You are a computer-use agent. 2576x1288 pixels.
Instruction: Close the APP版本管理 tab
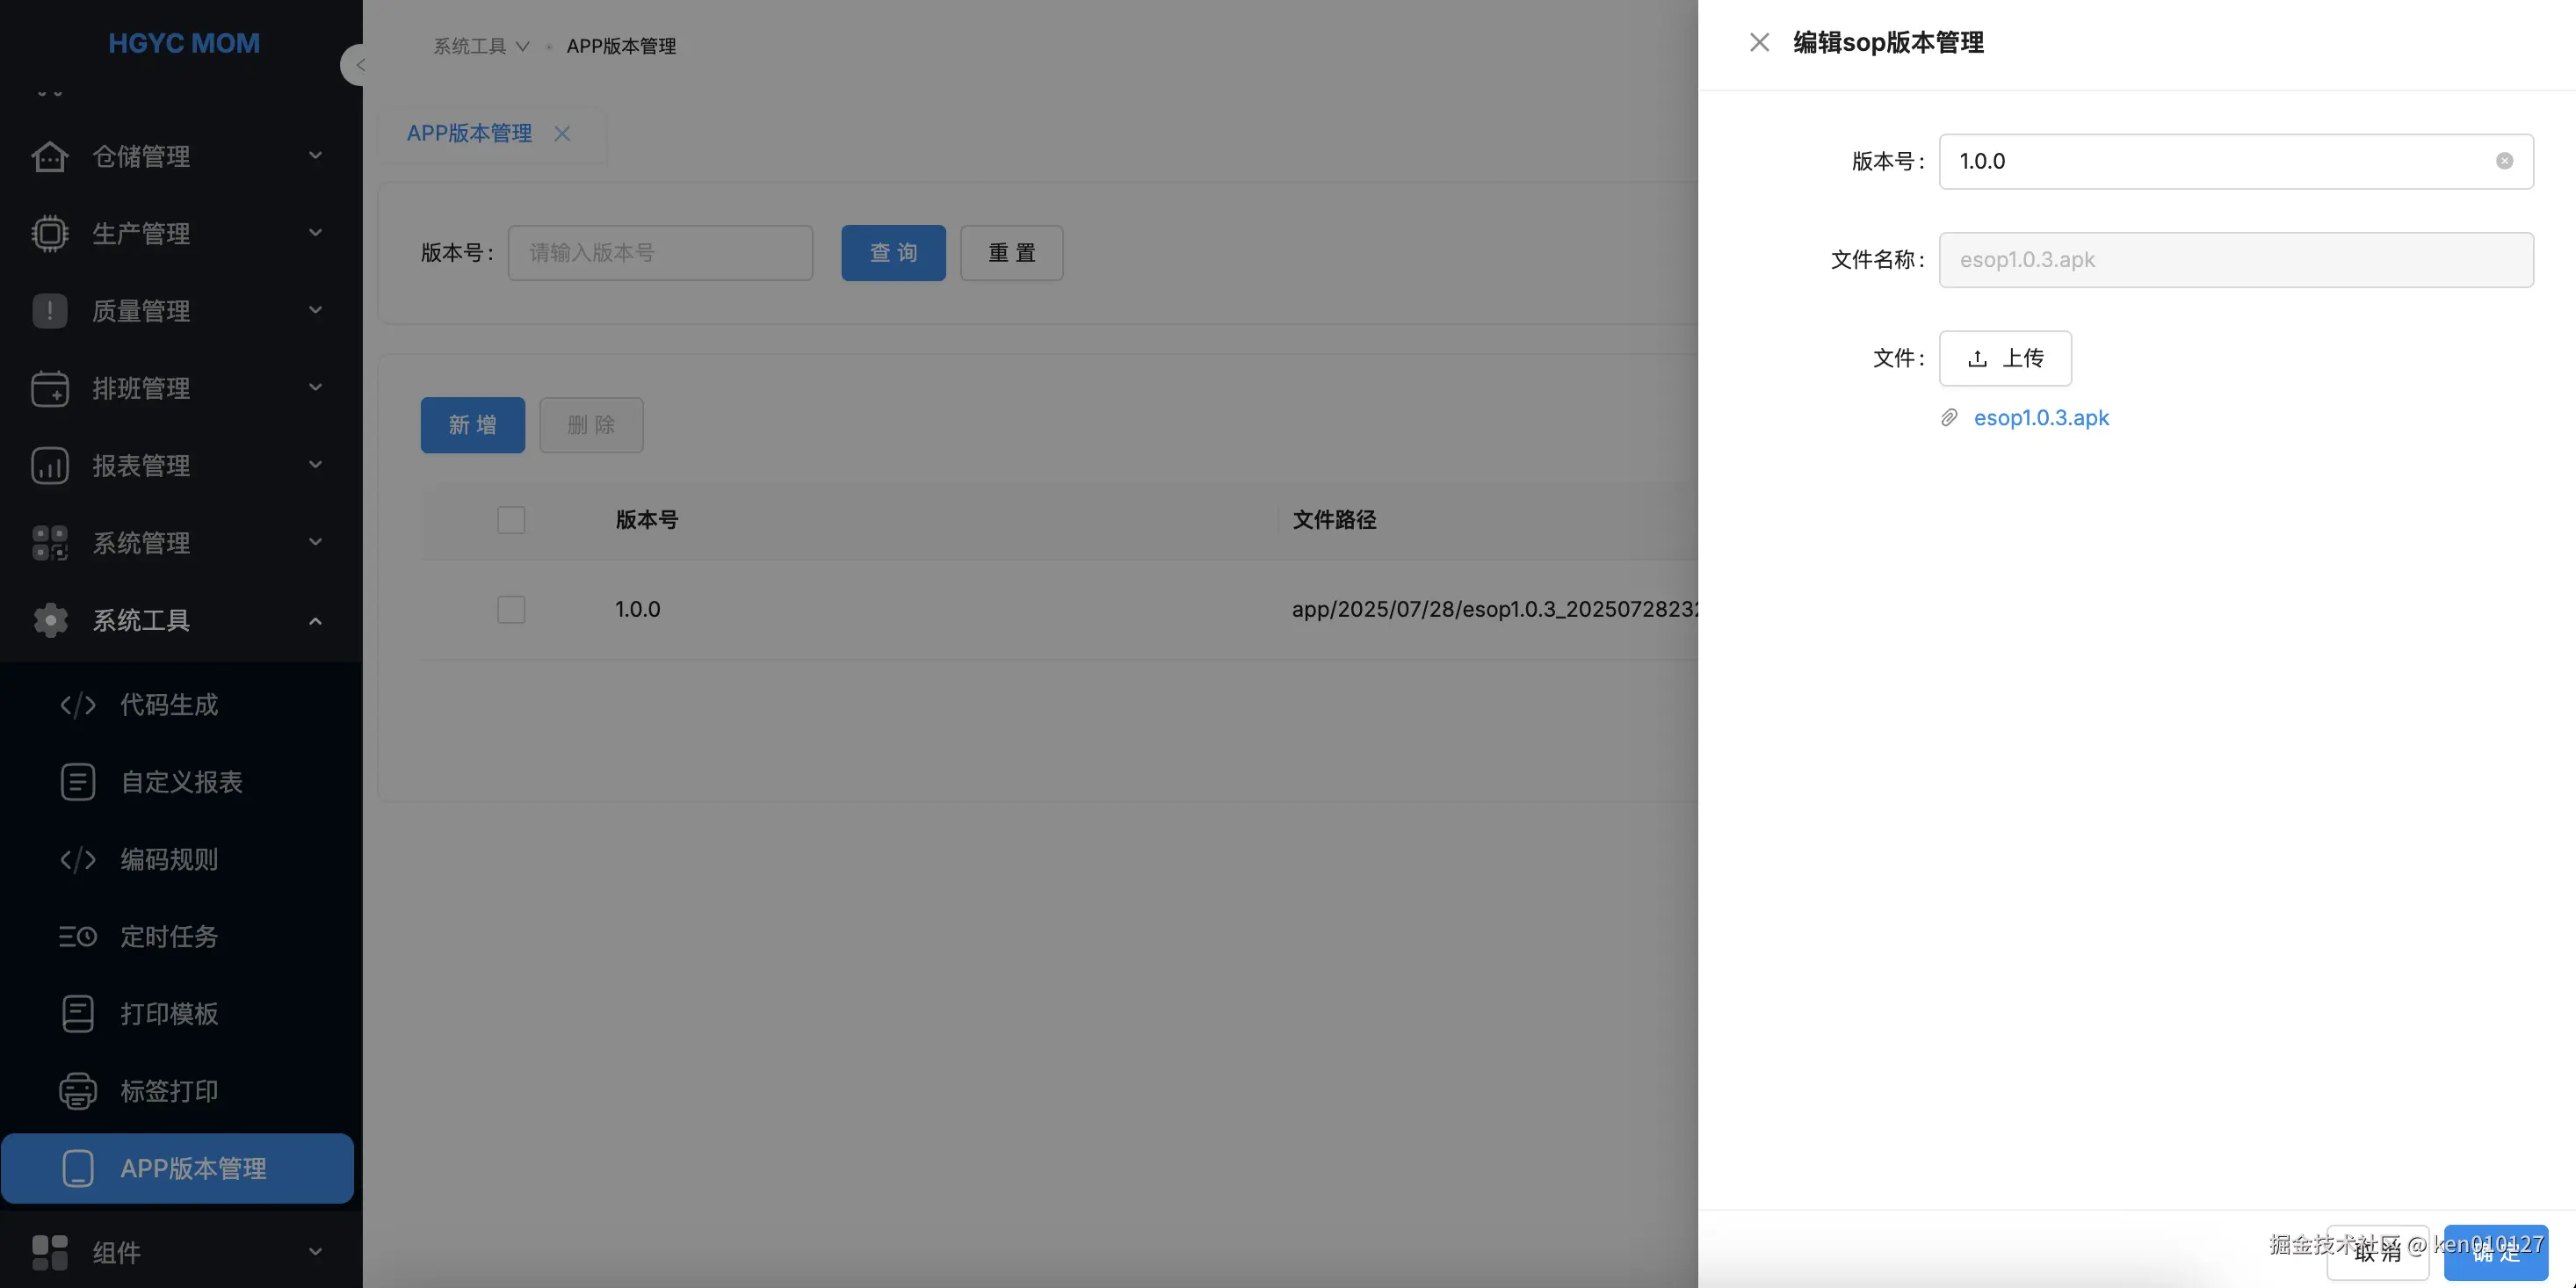[x=562, y=133]
